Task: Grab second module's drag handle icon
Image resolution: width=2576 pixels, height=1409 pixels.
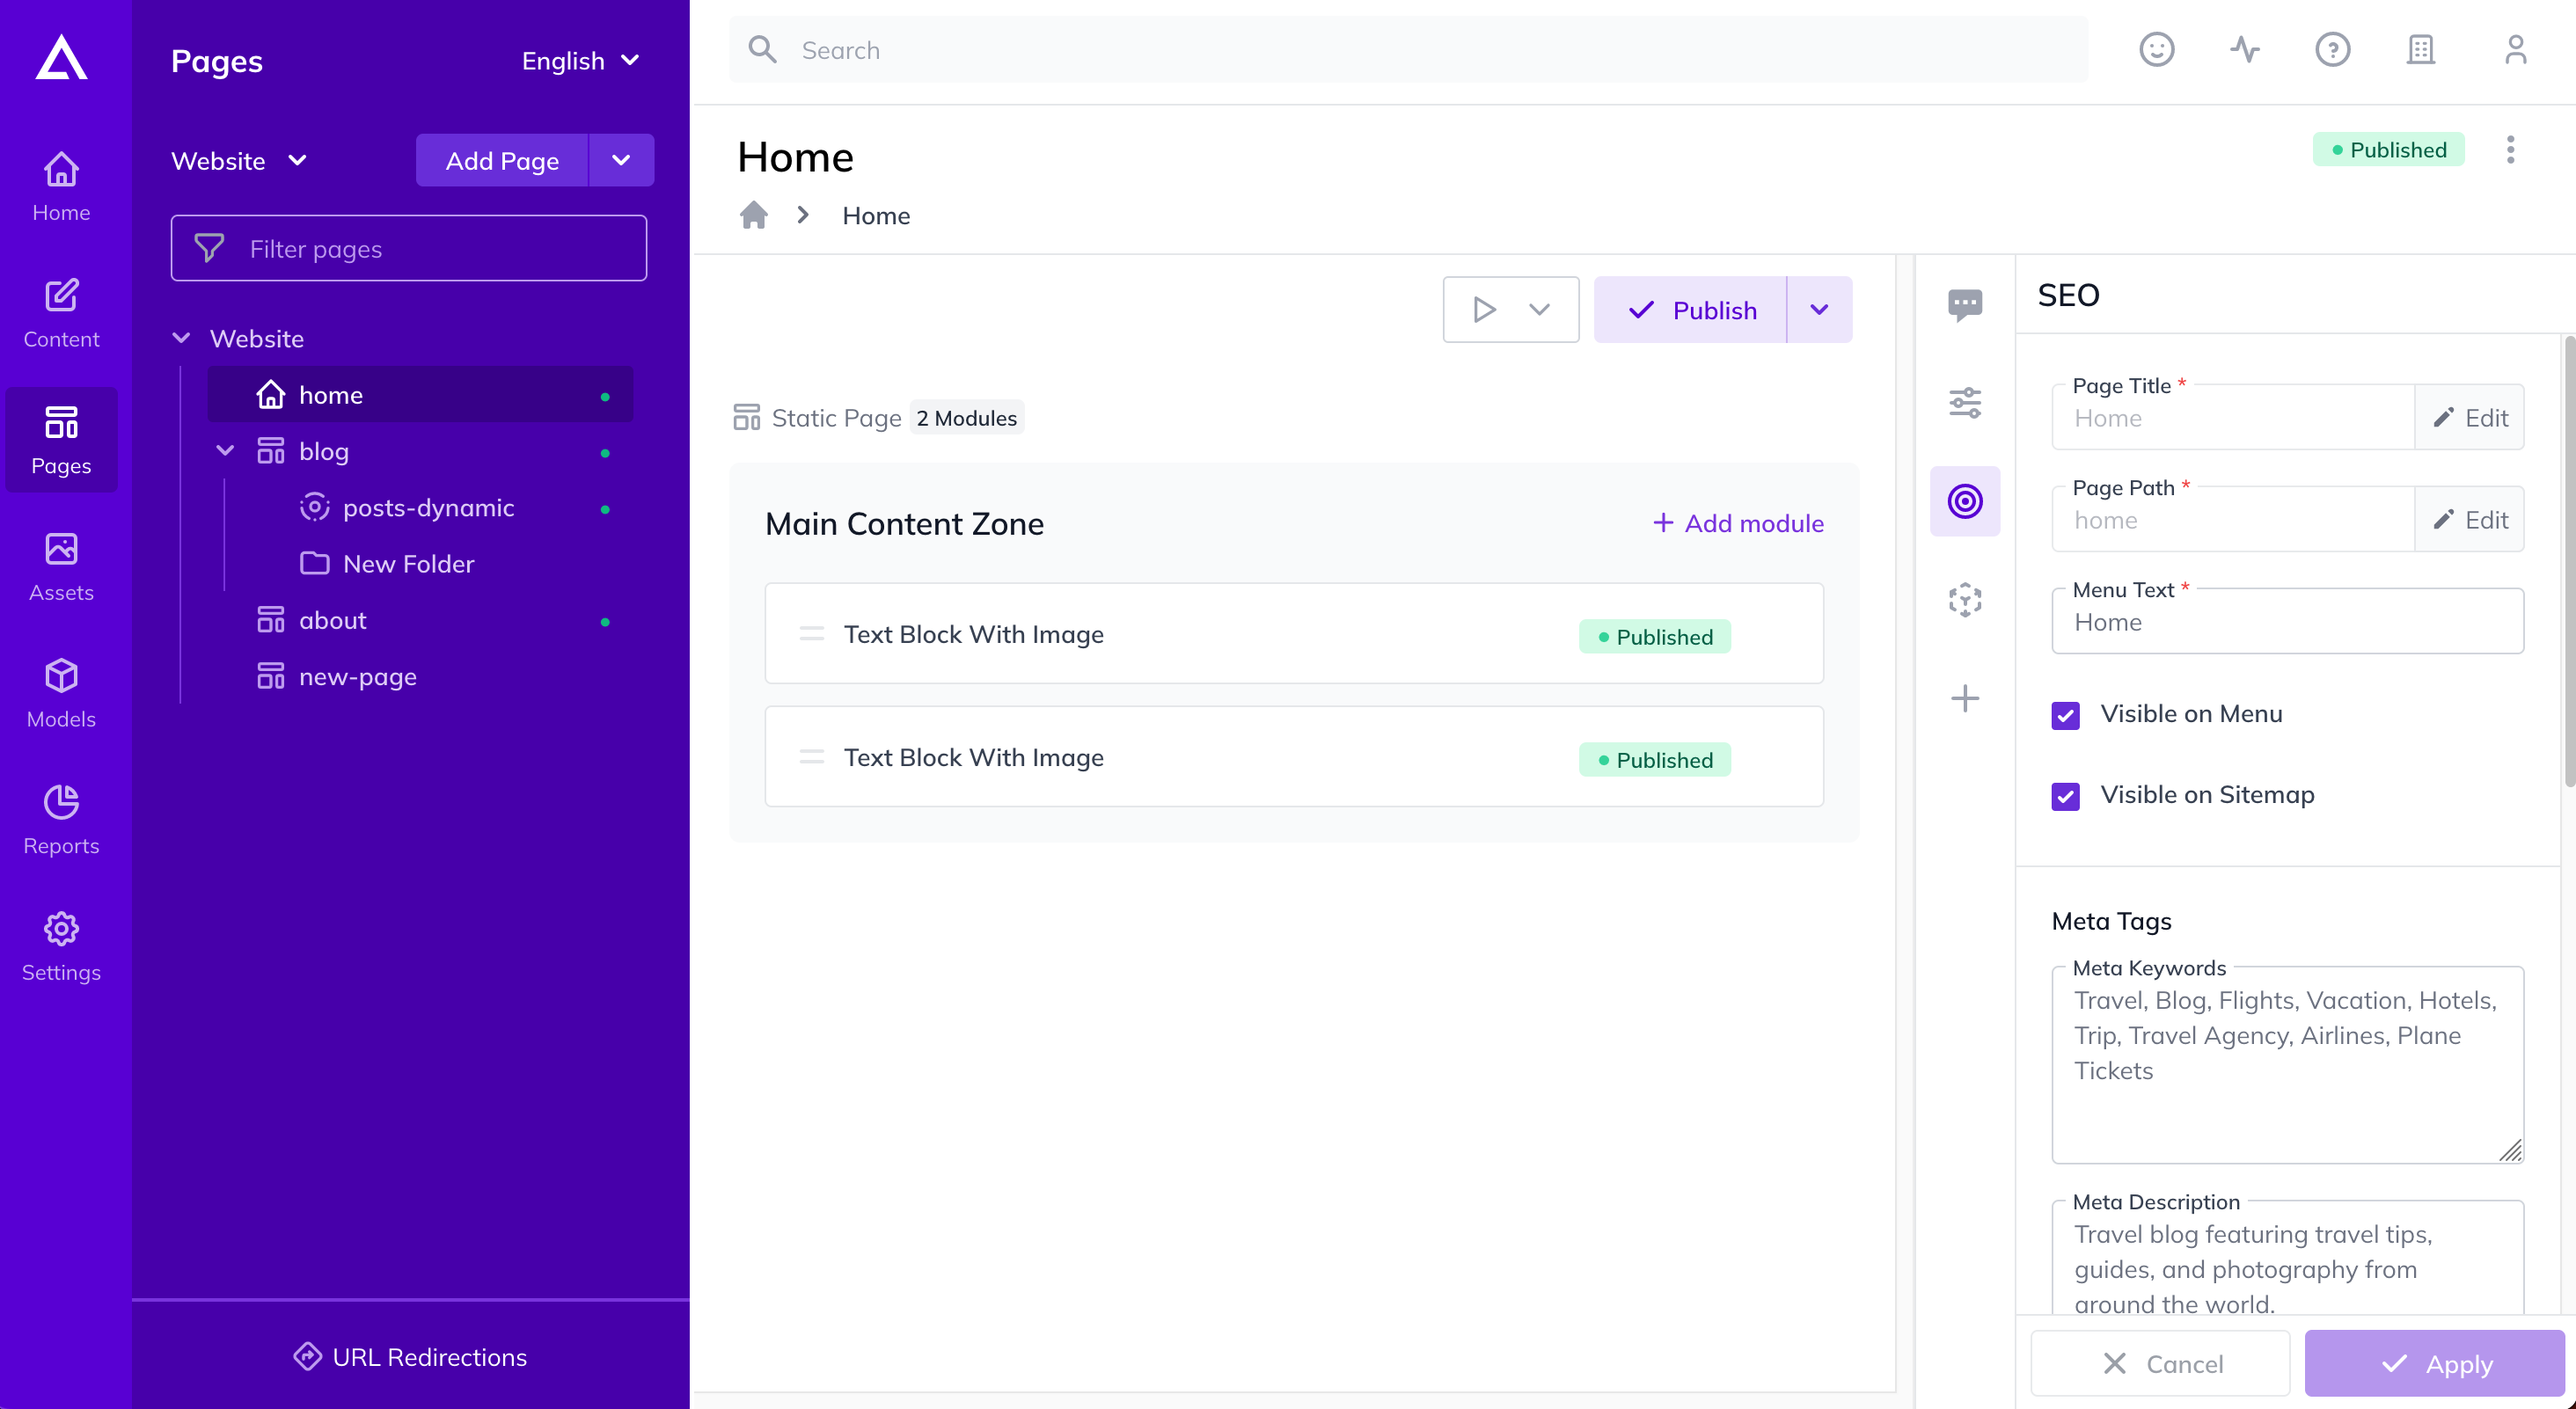Action: point(812,757)
